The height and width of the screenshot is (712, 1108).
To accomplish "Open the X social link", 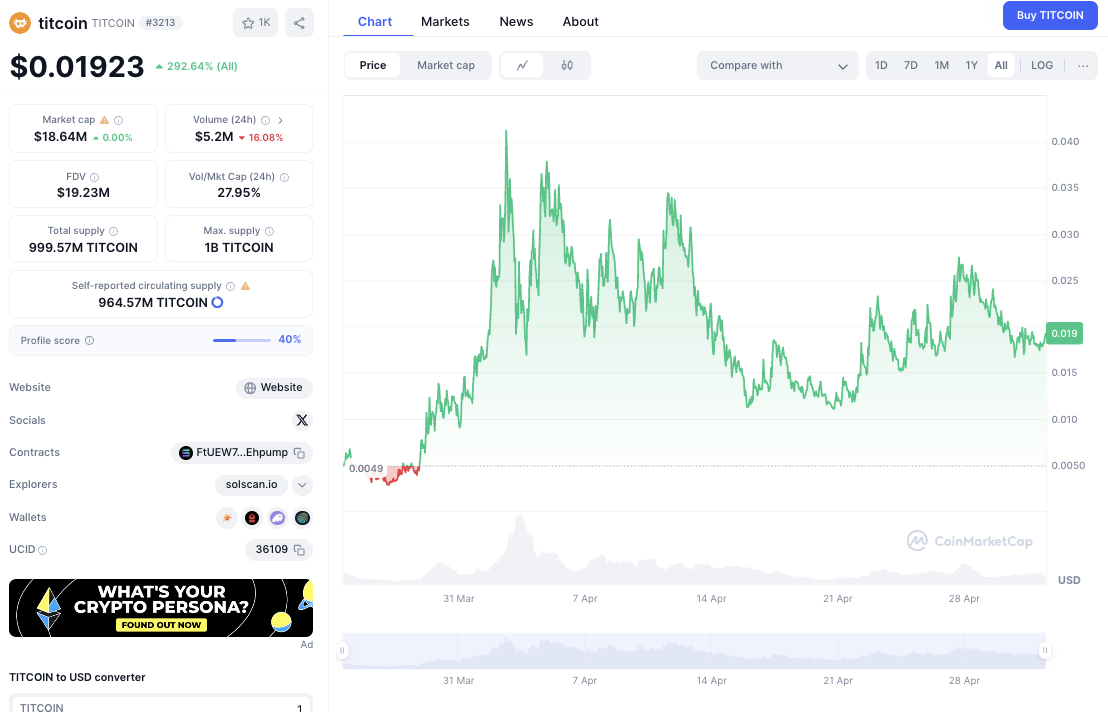I will [302, 420].
